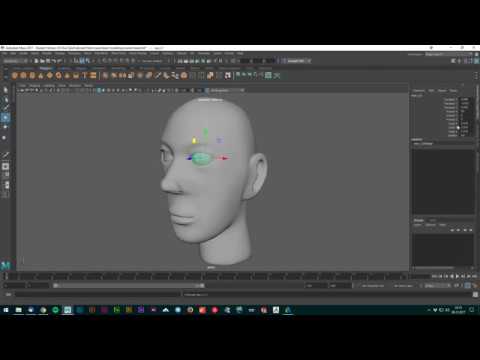Click the green Y-axis move manipulator arrow

point(206,132)
